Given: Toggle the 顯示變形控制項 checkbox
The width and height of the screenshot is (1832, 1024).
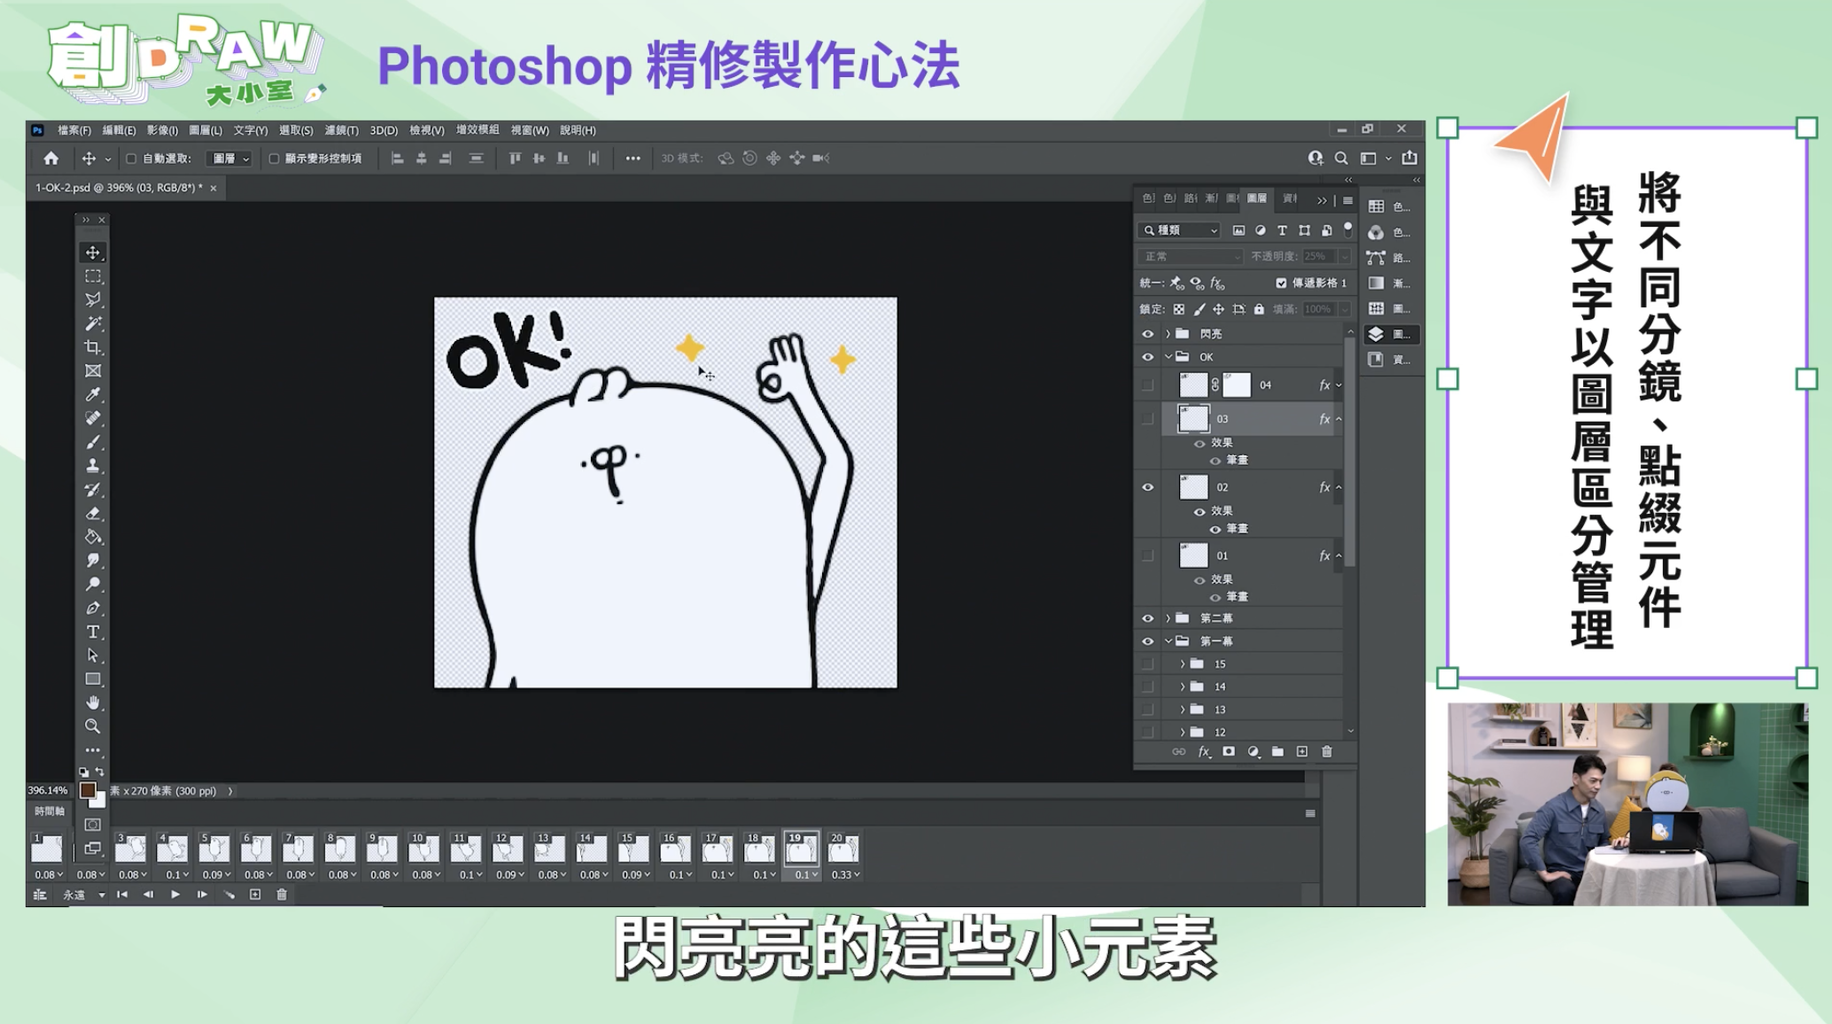Looking at the screenshot, I should (274, 158).
